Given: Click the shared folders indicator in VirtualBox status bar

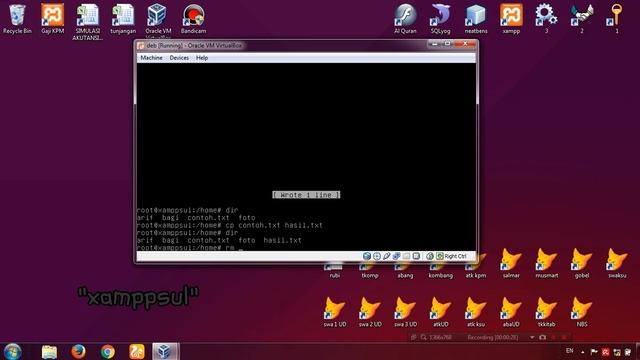Looking at the screenshot, I should click(x=406, y=256).
